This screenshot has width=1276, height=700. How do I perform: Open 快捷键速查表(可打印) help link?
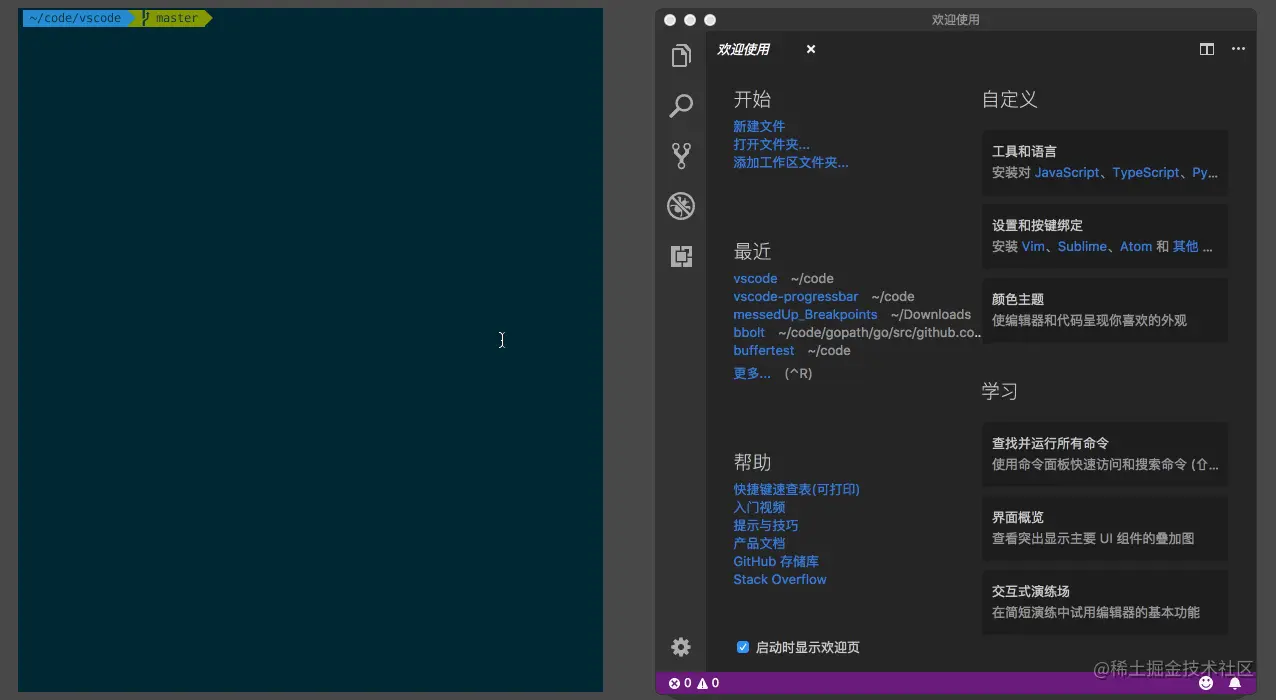pyautogui.click(x=796, y=490)
